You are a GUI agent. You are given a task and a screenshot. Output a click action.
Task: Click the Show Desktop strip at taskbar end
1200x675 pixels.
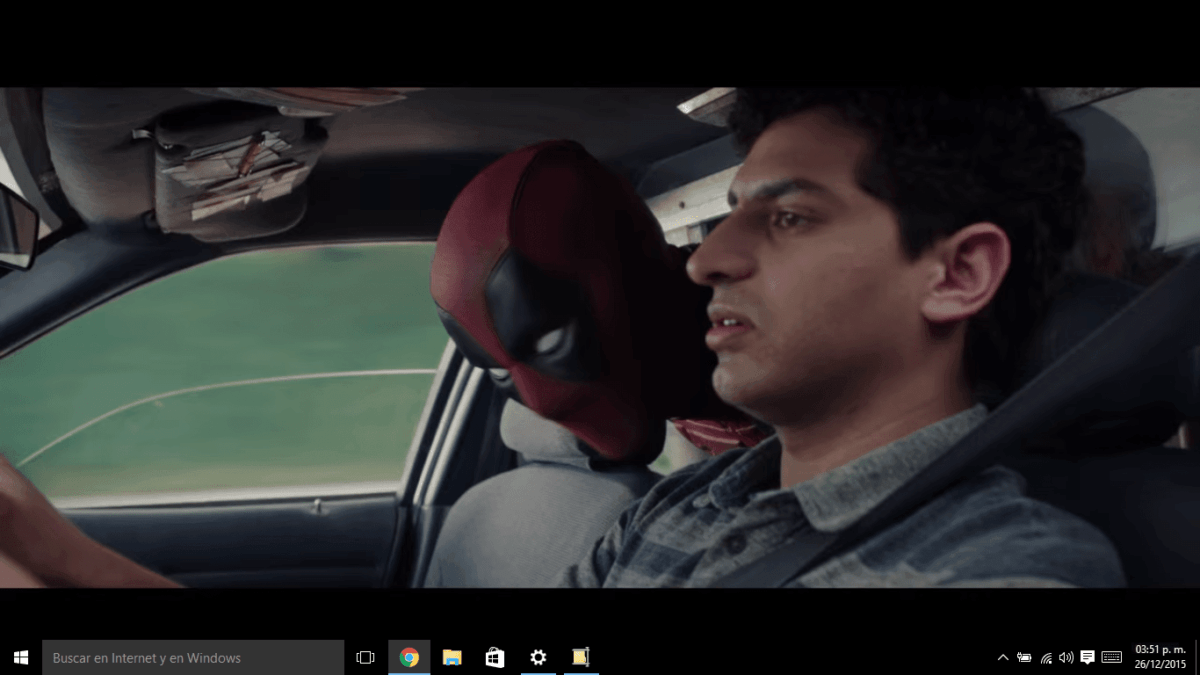point(1196,657)
